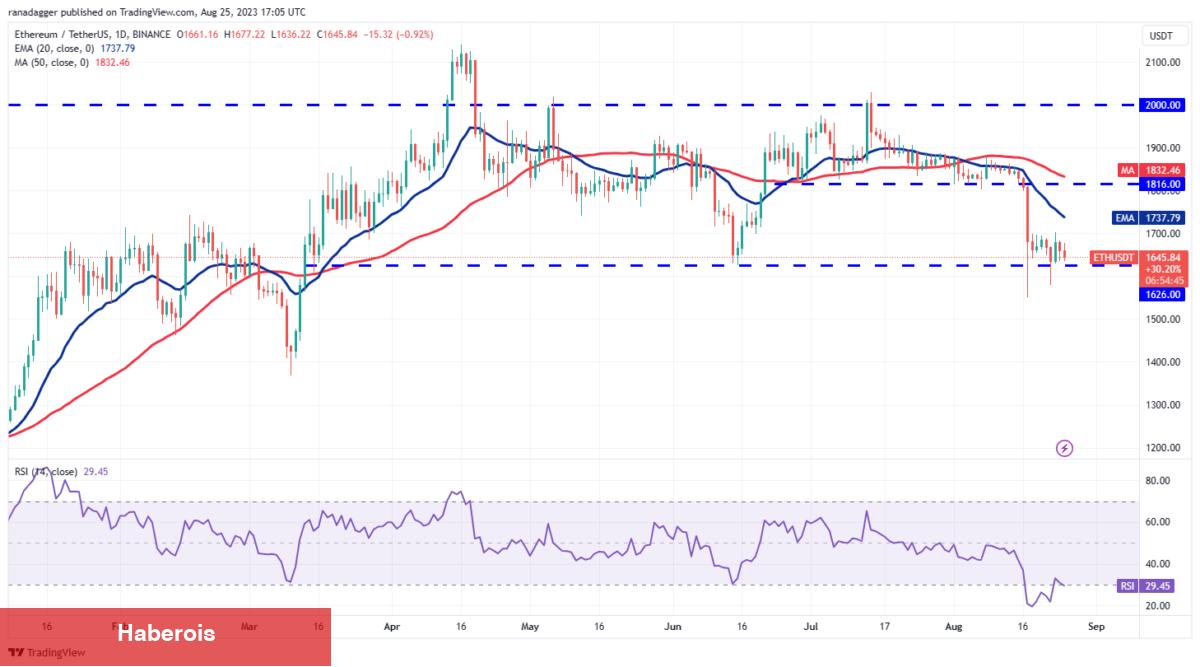Click the 60.00 RSI axis label
The height and width of the screenshot is (667, 1200).
coord(1160,522)
